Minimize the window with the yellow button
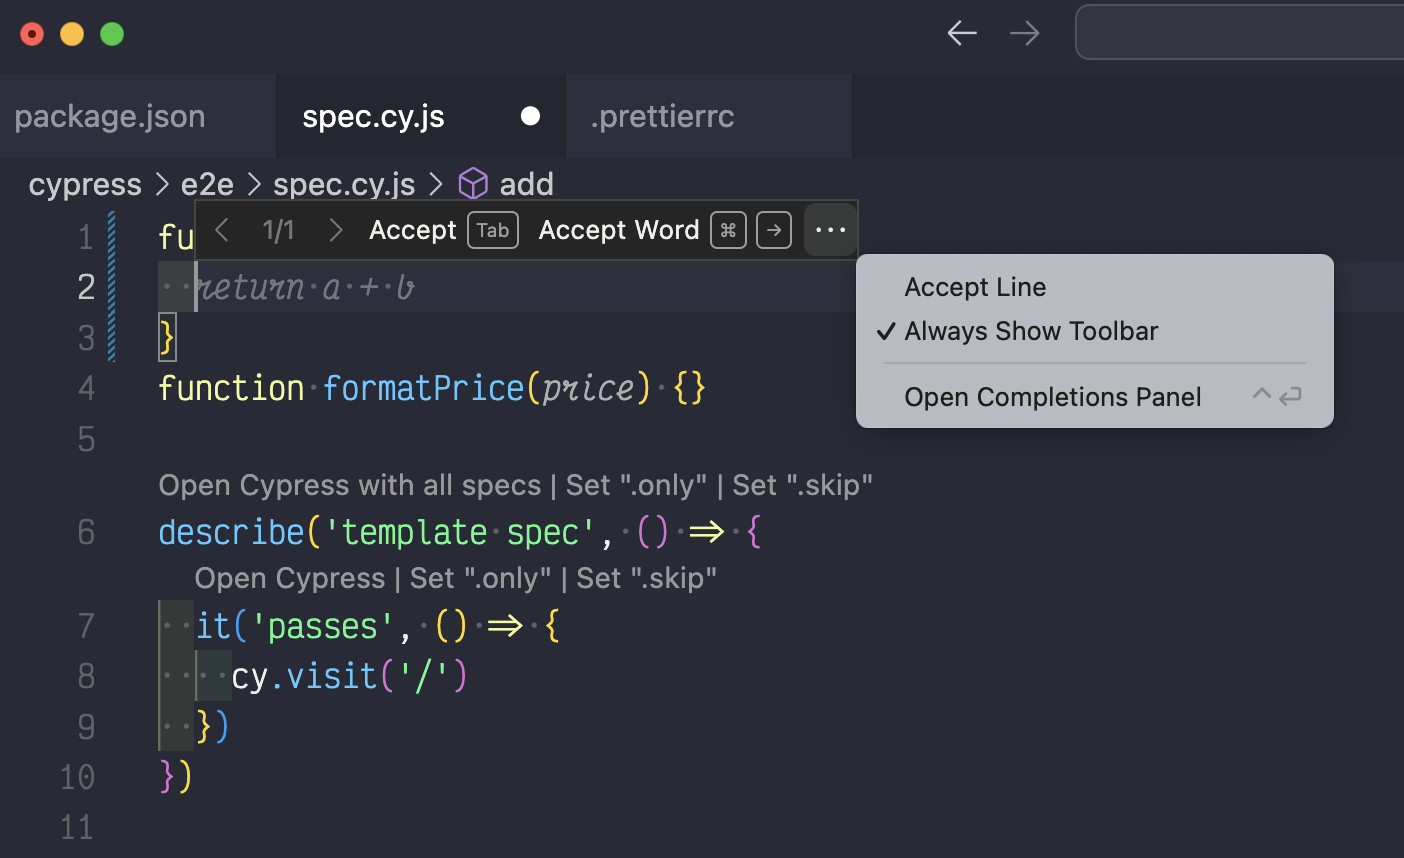This screenshot has width=1404, height=858. tap(72, 34)
